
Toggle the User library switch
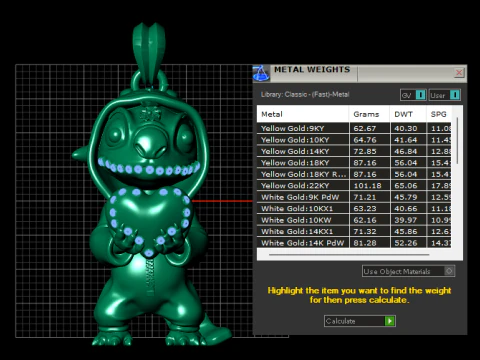click(x=445, y=95)
